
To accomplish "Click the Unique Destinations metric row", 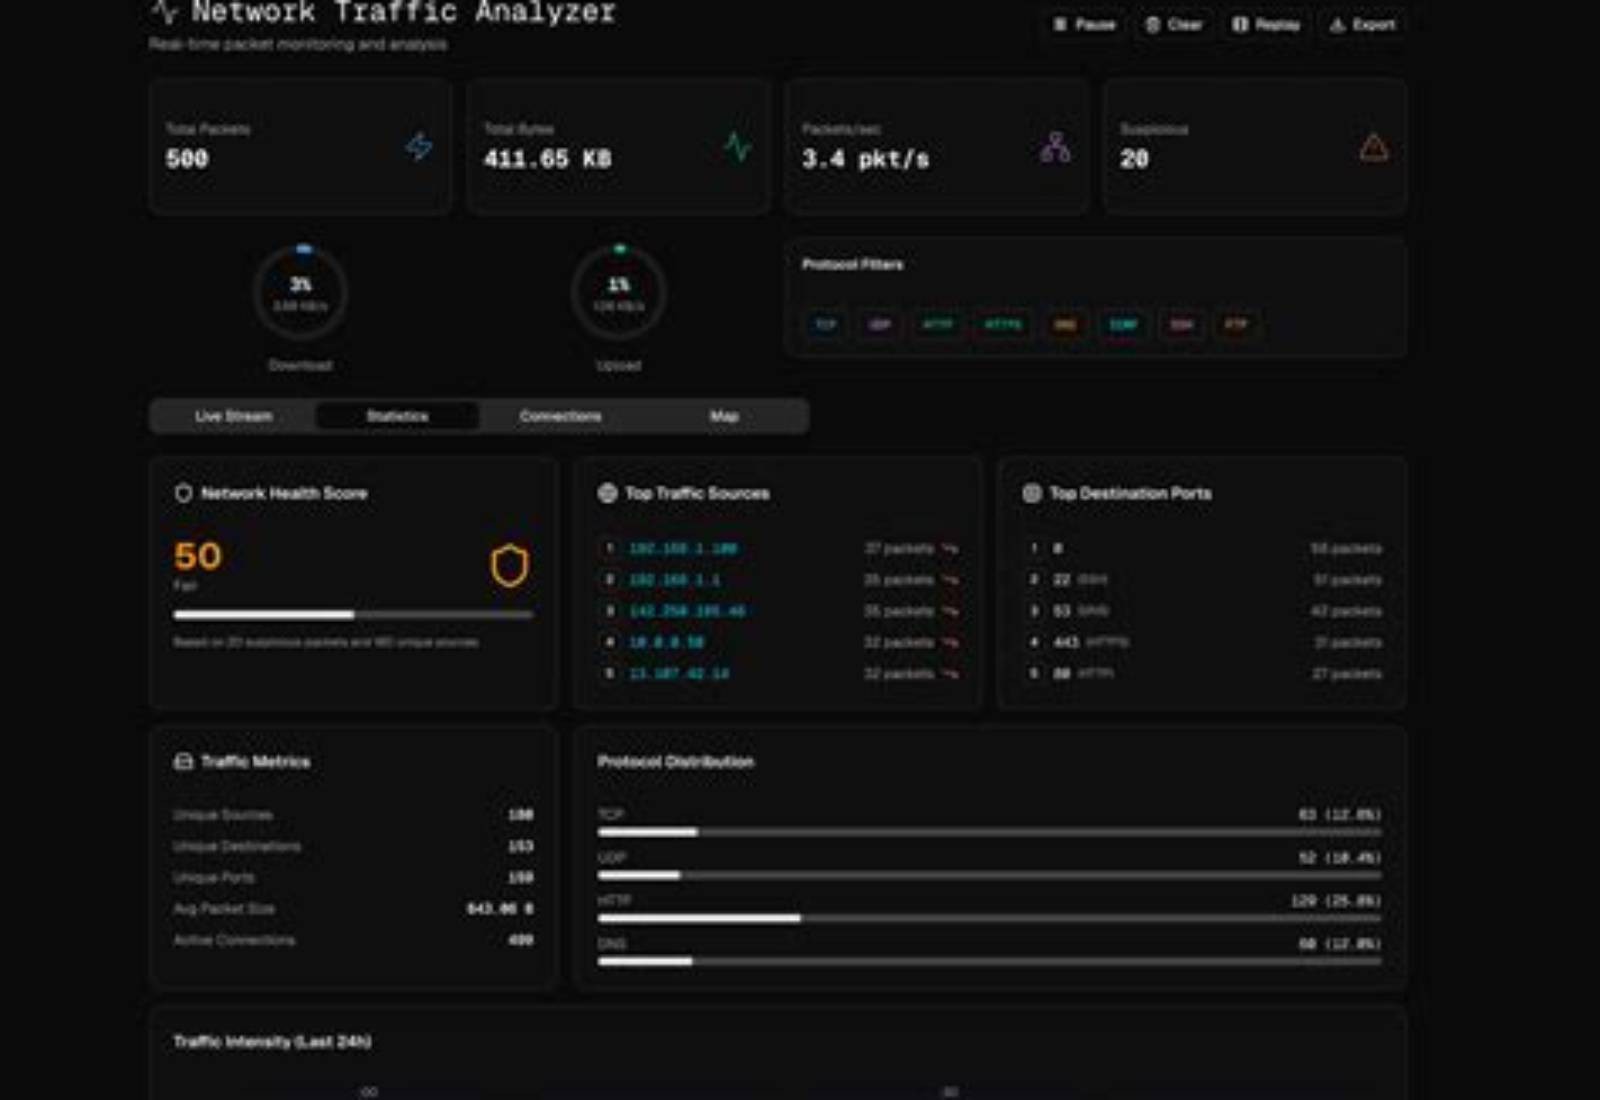I will (x=353, y=846).
